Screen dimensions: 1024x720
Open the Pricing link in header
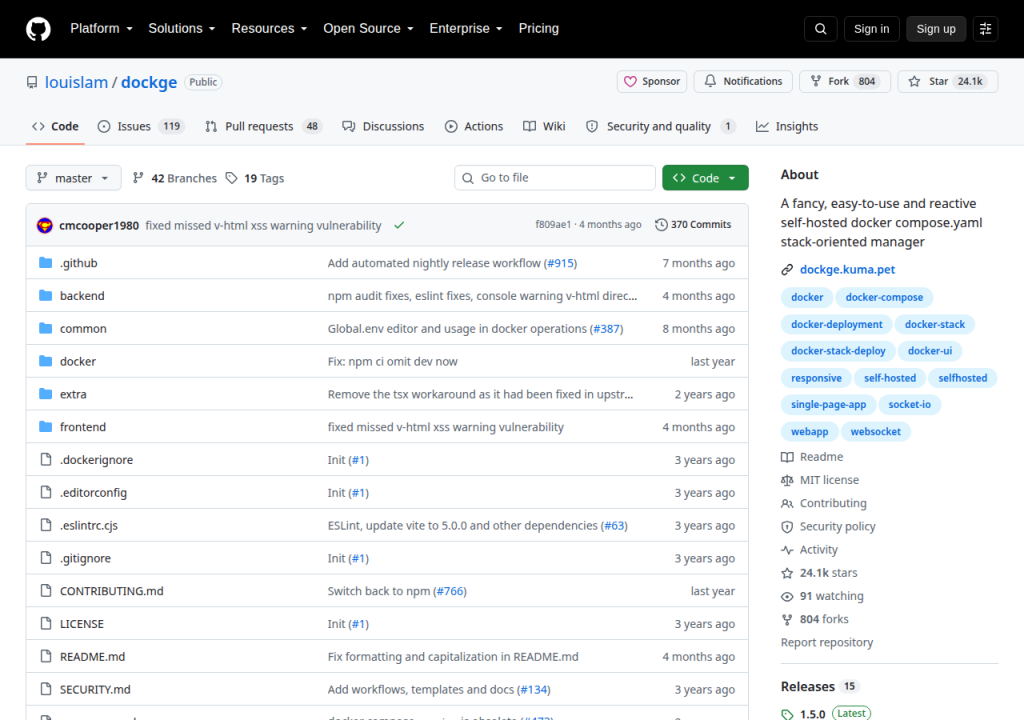coord(539,29)
